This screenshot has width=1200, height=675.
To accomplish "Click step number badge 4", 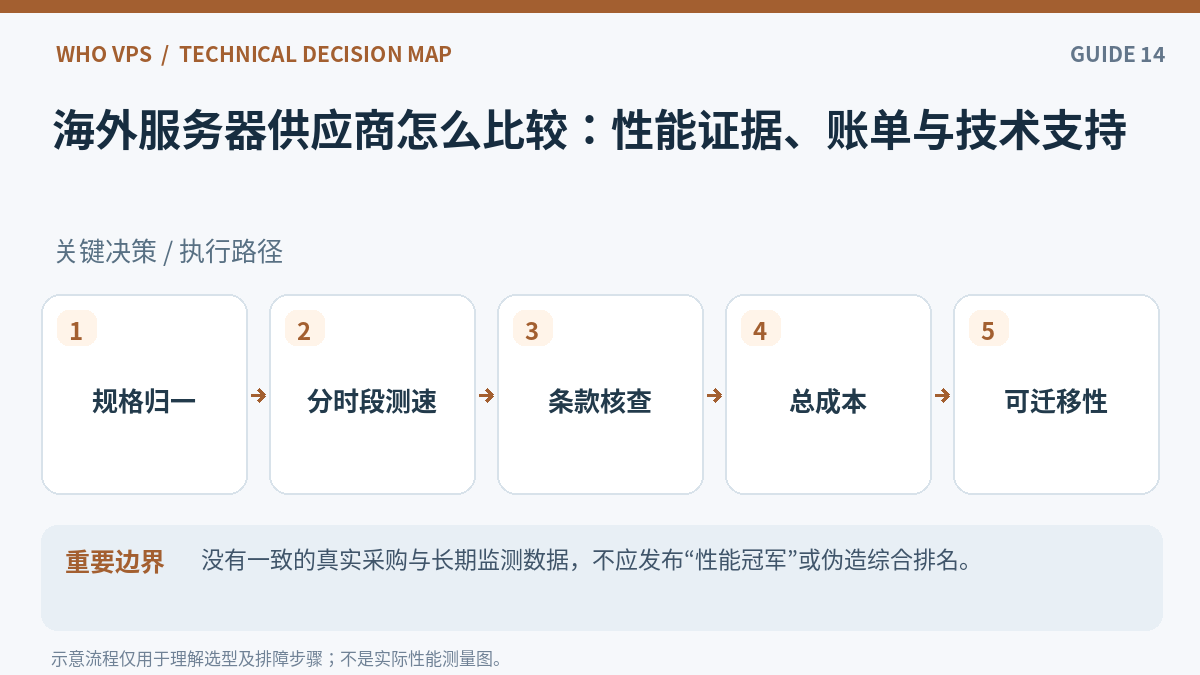I will pyautogui.click(x=761, y=329).
